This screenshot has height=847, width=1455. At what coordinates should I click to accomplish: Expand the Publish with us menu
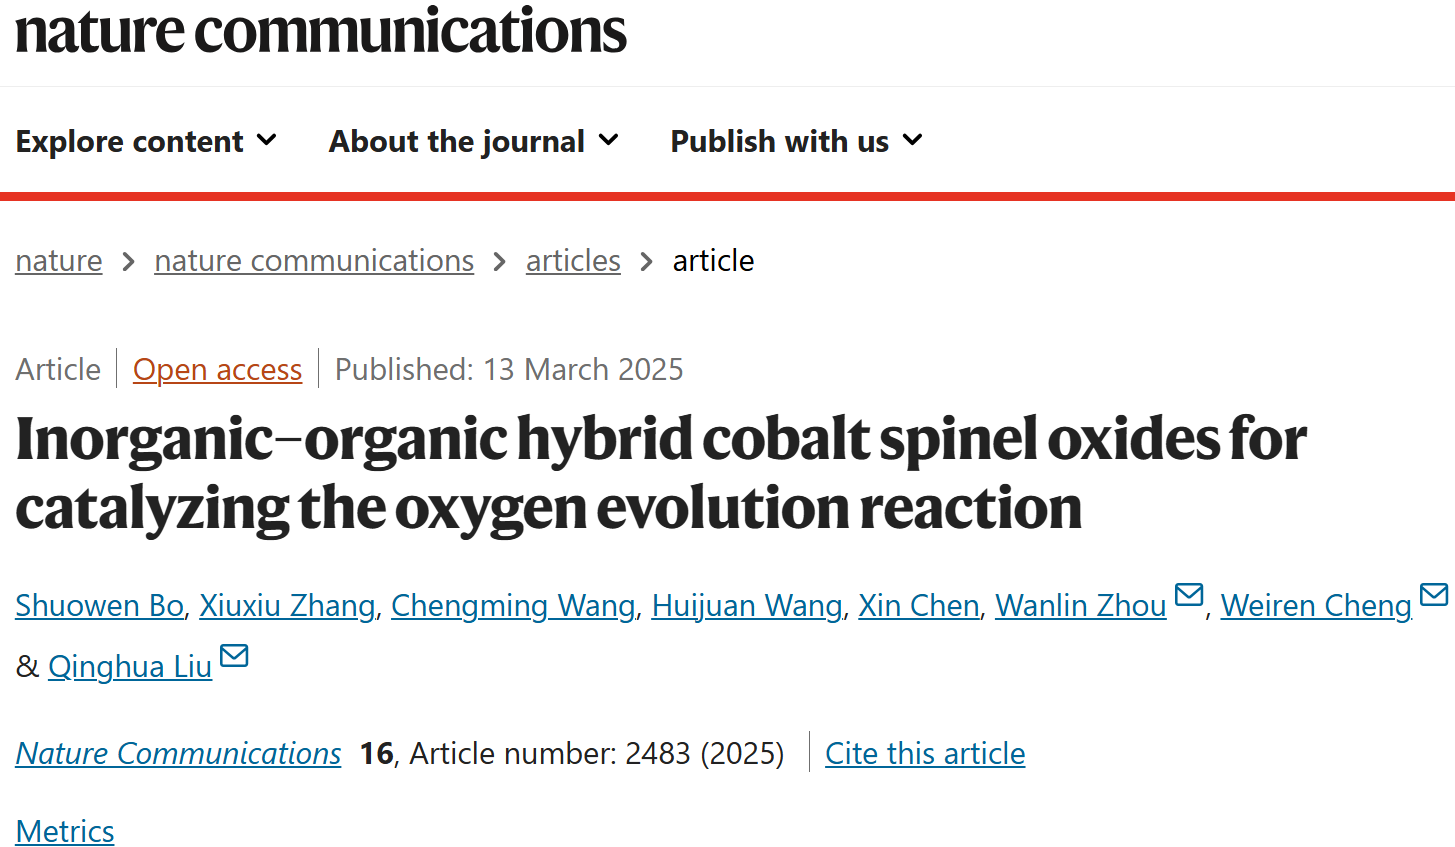796,141
